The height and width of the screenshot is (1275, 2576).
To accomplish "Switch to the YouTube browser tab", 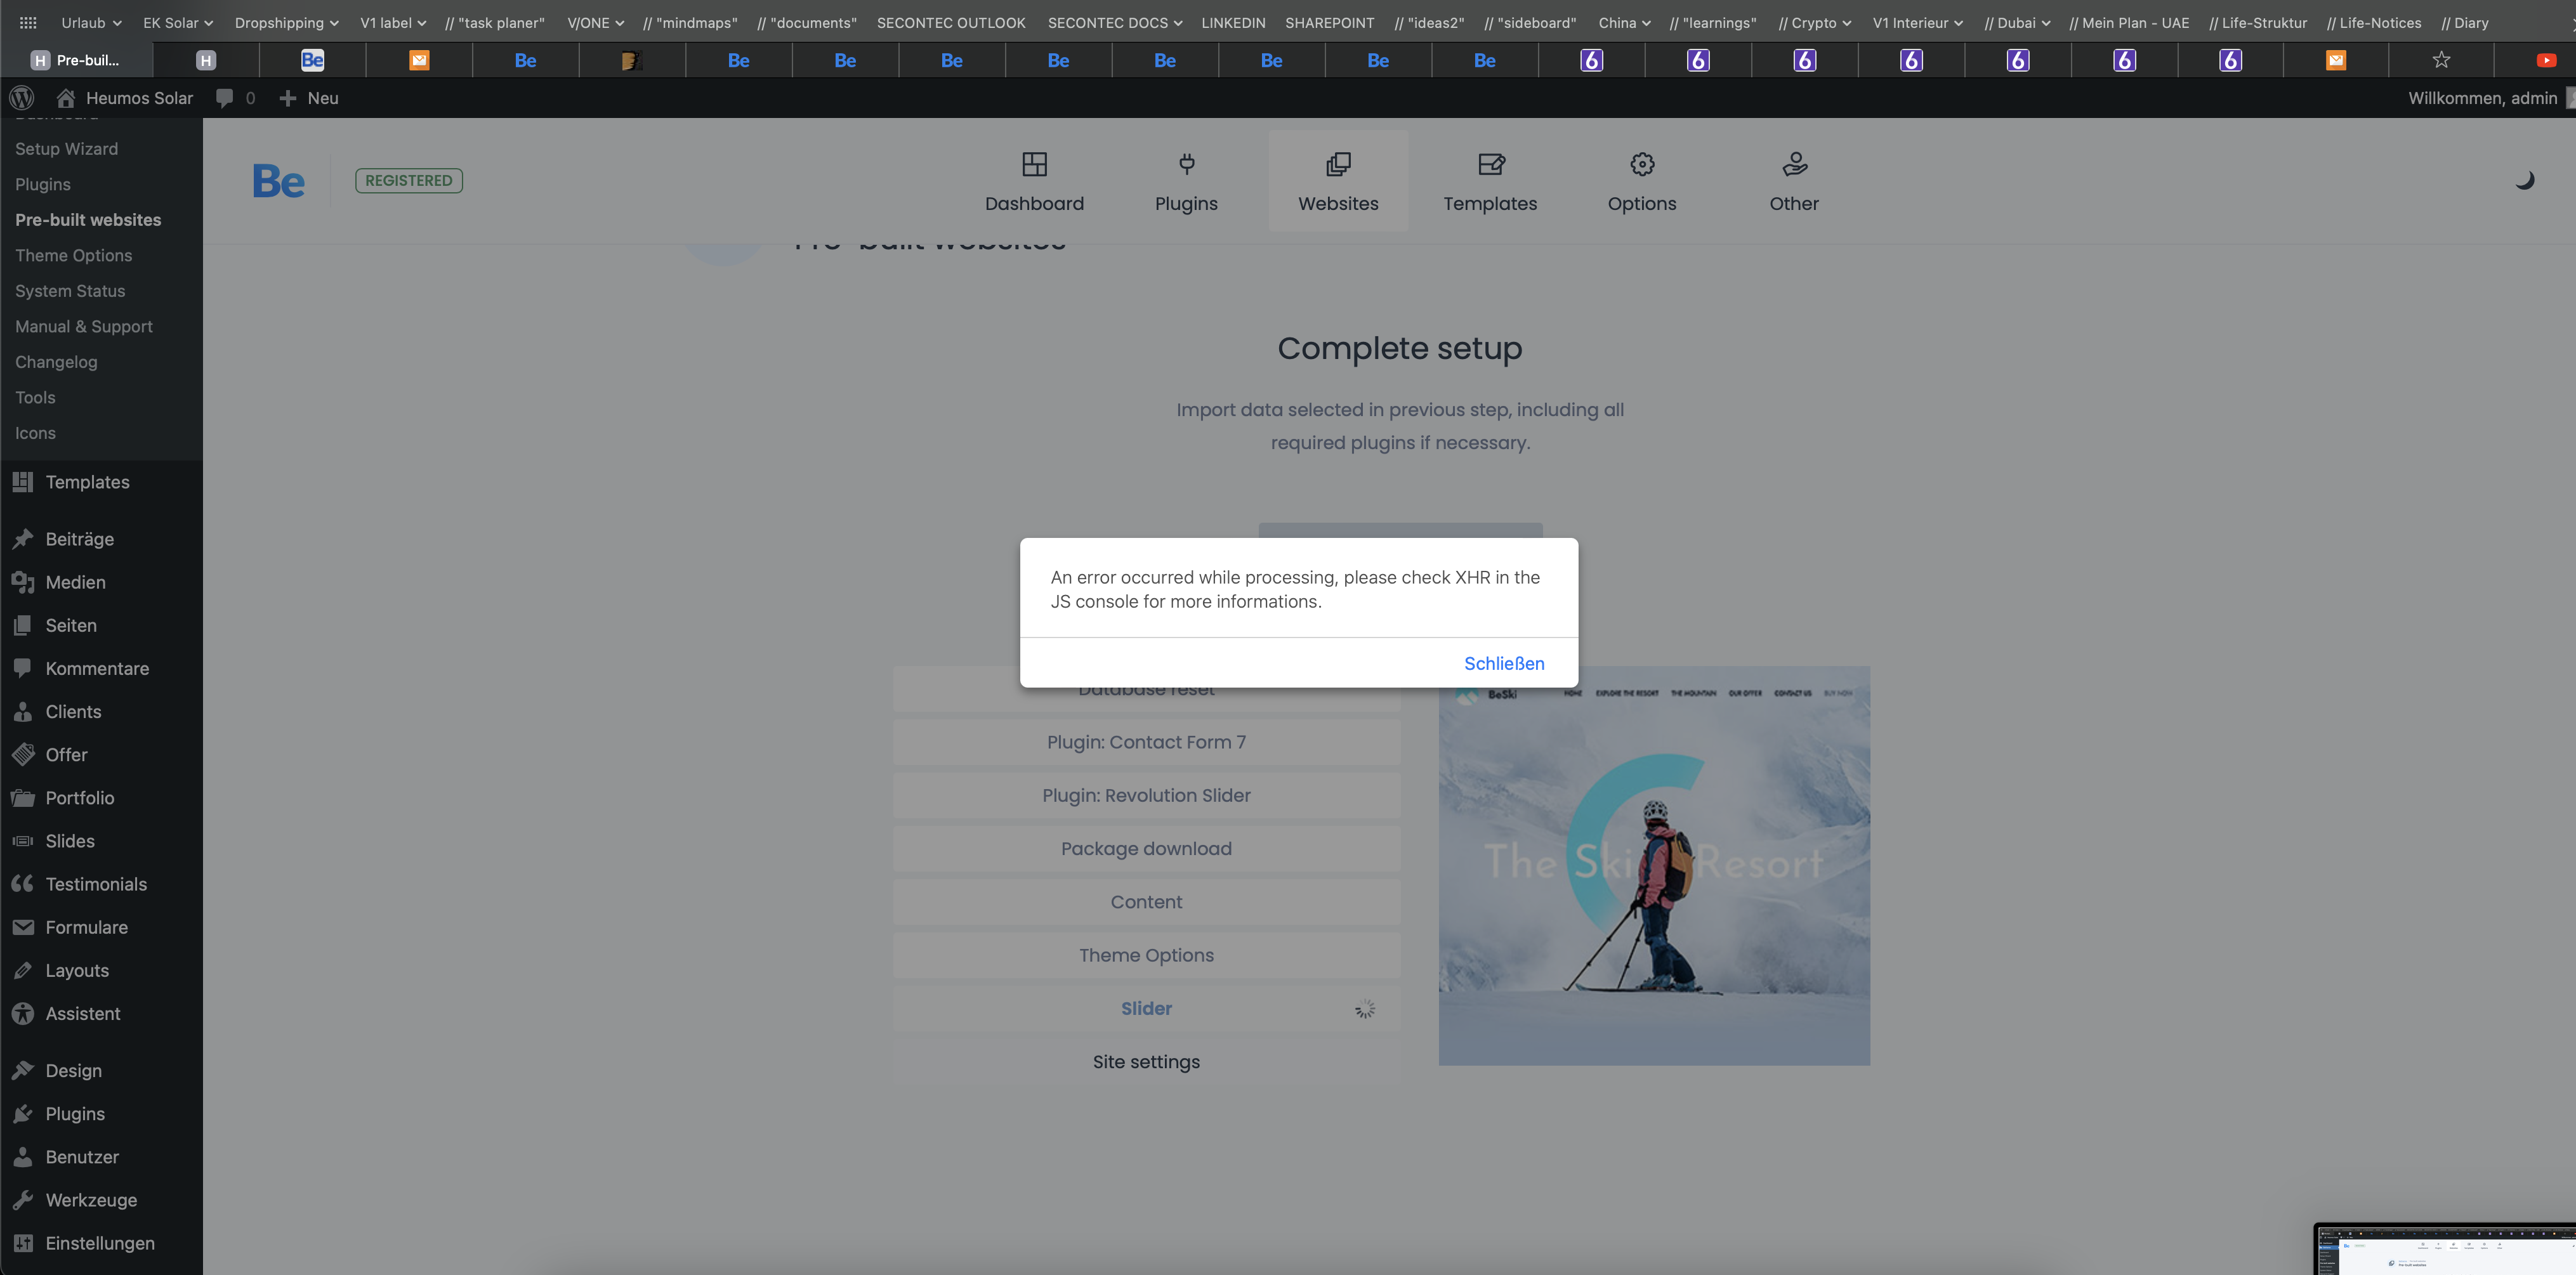I will tap(2546, 60).
